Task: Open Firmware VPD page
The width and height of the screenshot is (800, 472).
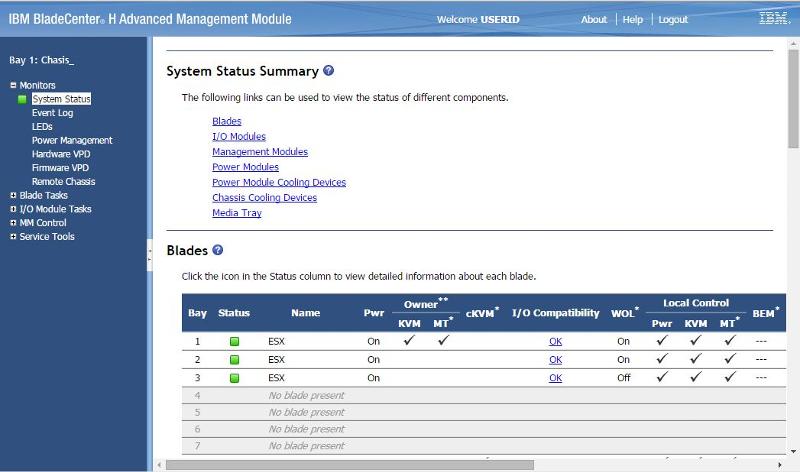Action: [x=60, y=168]
